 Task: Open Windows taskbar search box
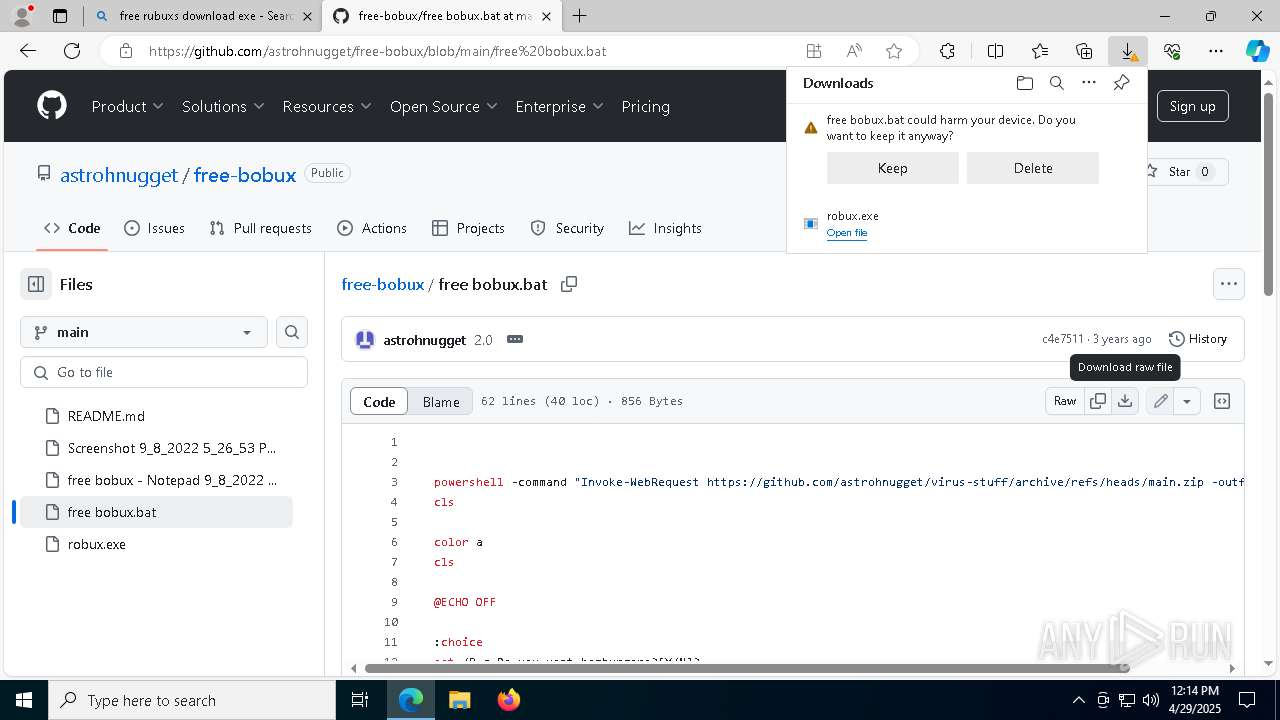click(192, 700)
